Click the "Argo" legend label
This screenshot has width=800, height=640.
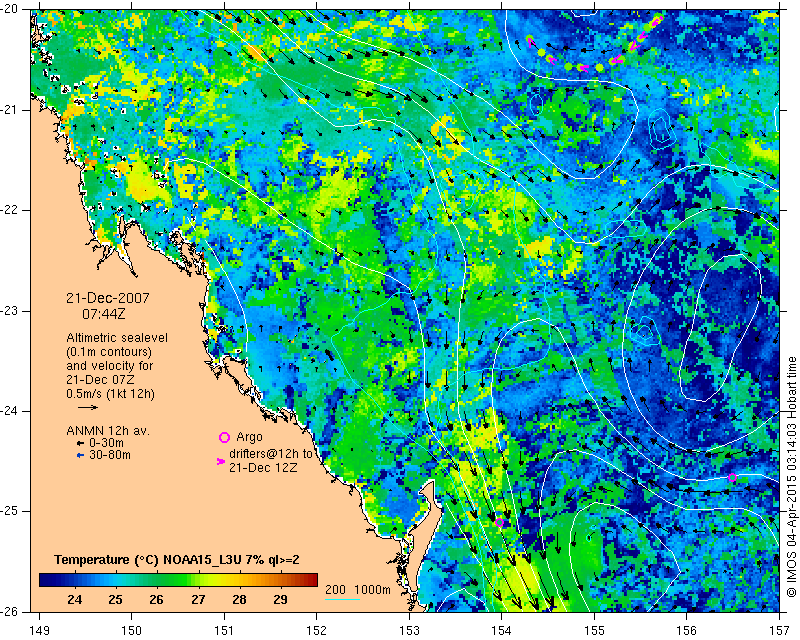(x=249, y=437)
